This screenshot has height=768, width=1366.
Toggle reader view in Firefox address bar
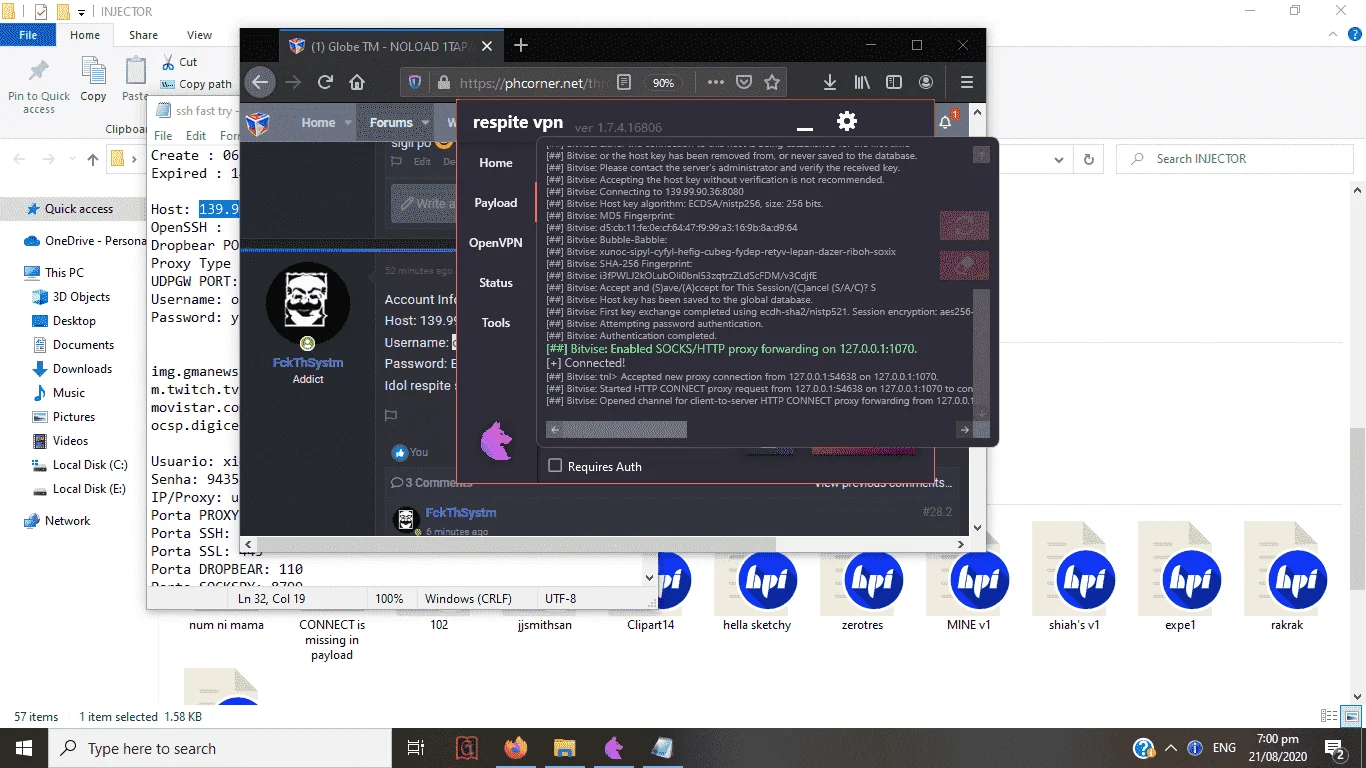click(x=624, y=83)
